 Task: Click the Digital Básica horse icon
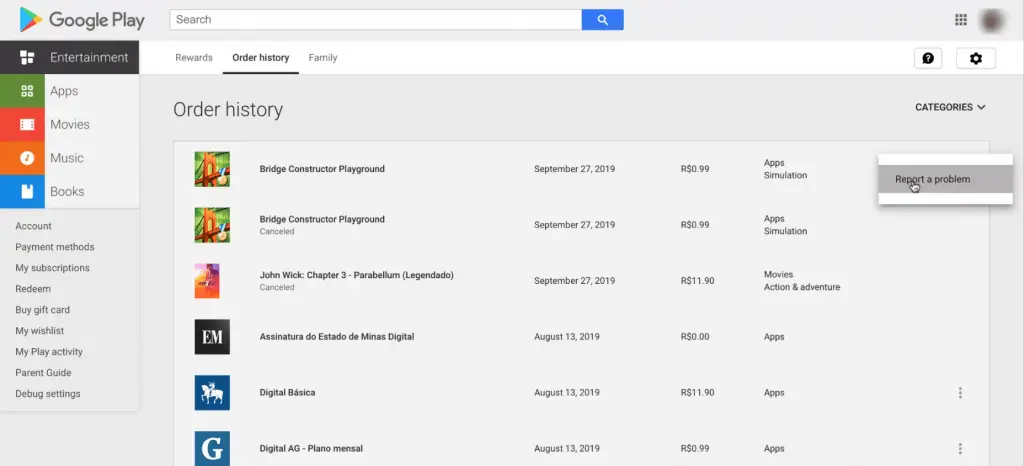click(x=212, y=393)
